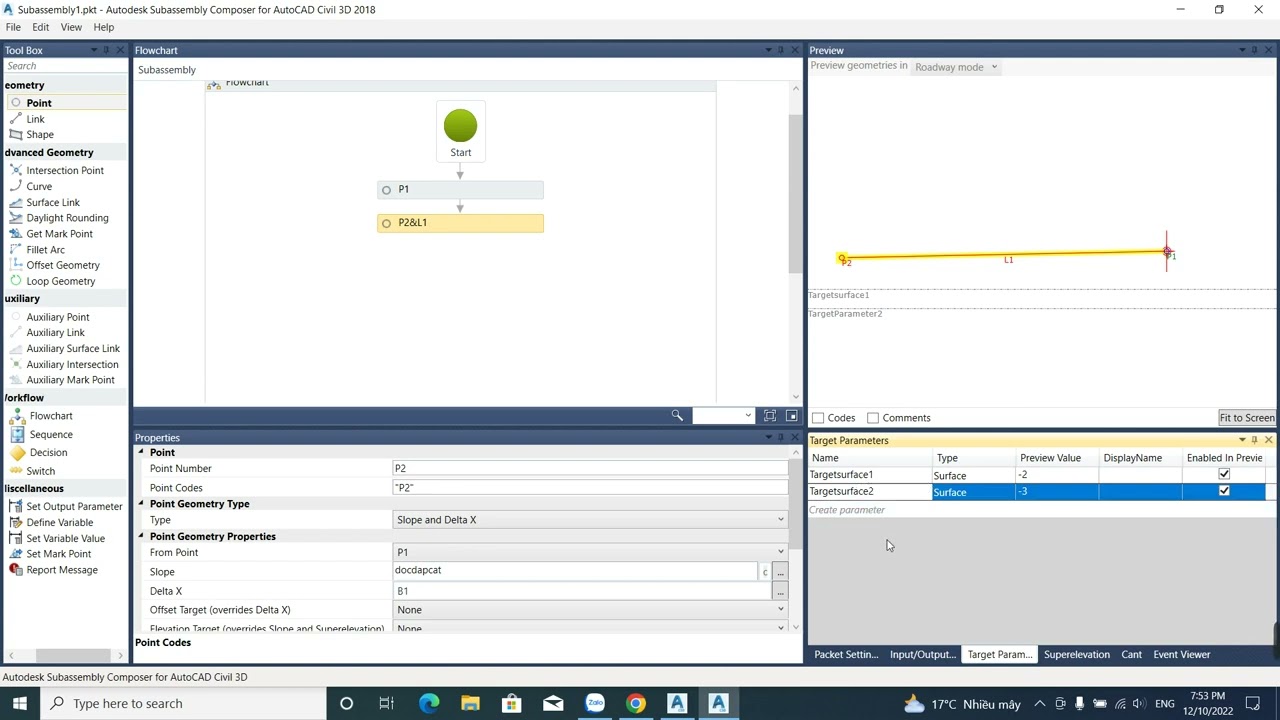Collapse the Point Geometry Properties section
The image size is (1280, 720).
(141, 536)
